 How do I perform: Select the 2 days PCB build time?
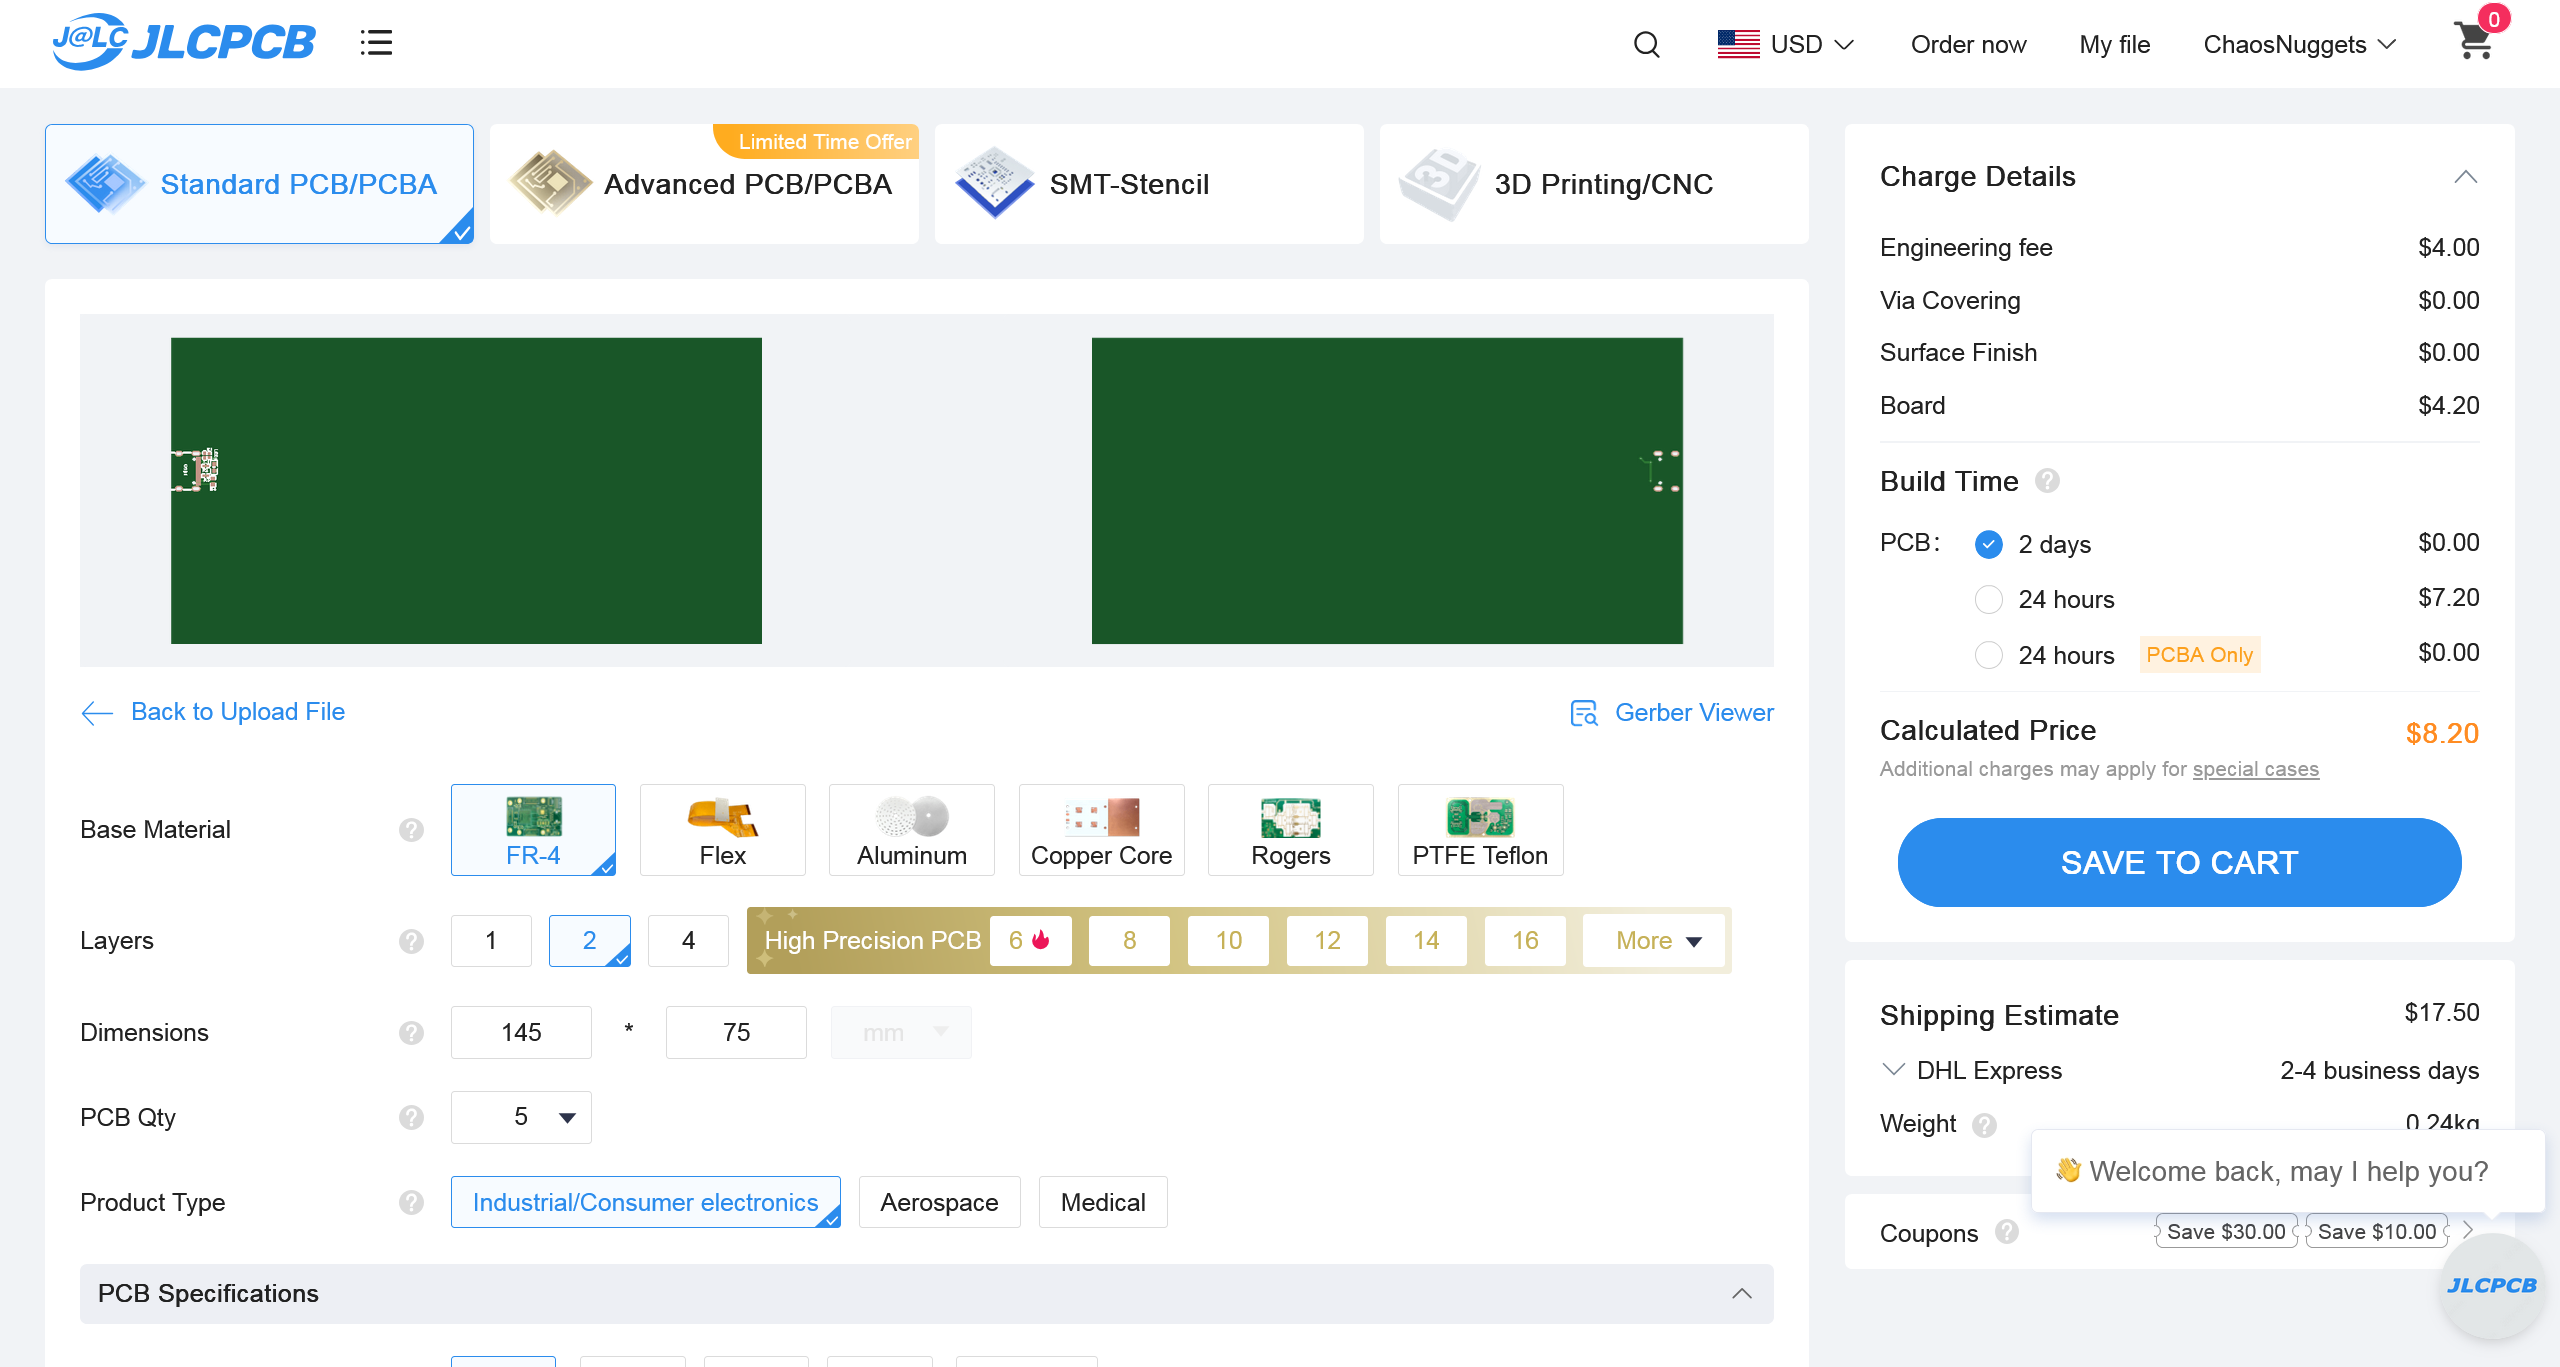coord(1989,544)
